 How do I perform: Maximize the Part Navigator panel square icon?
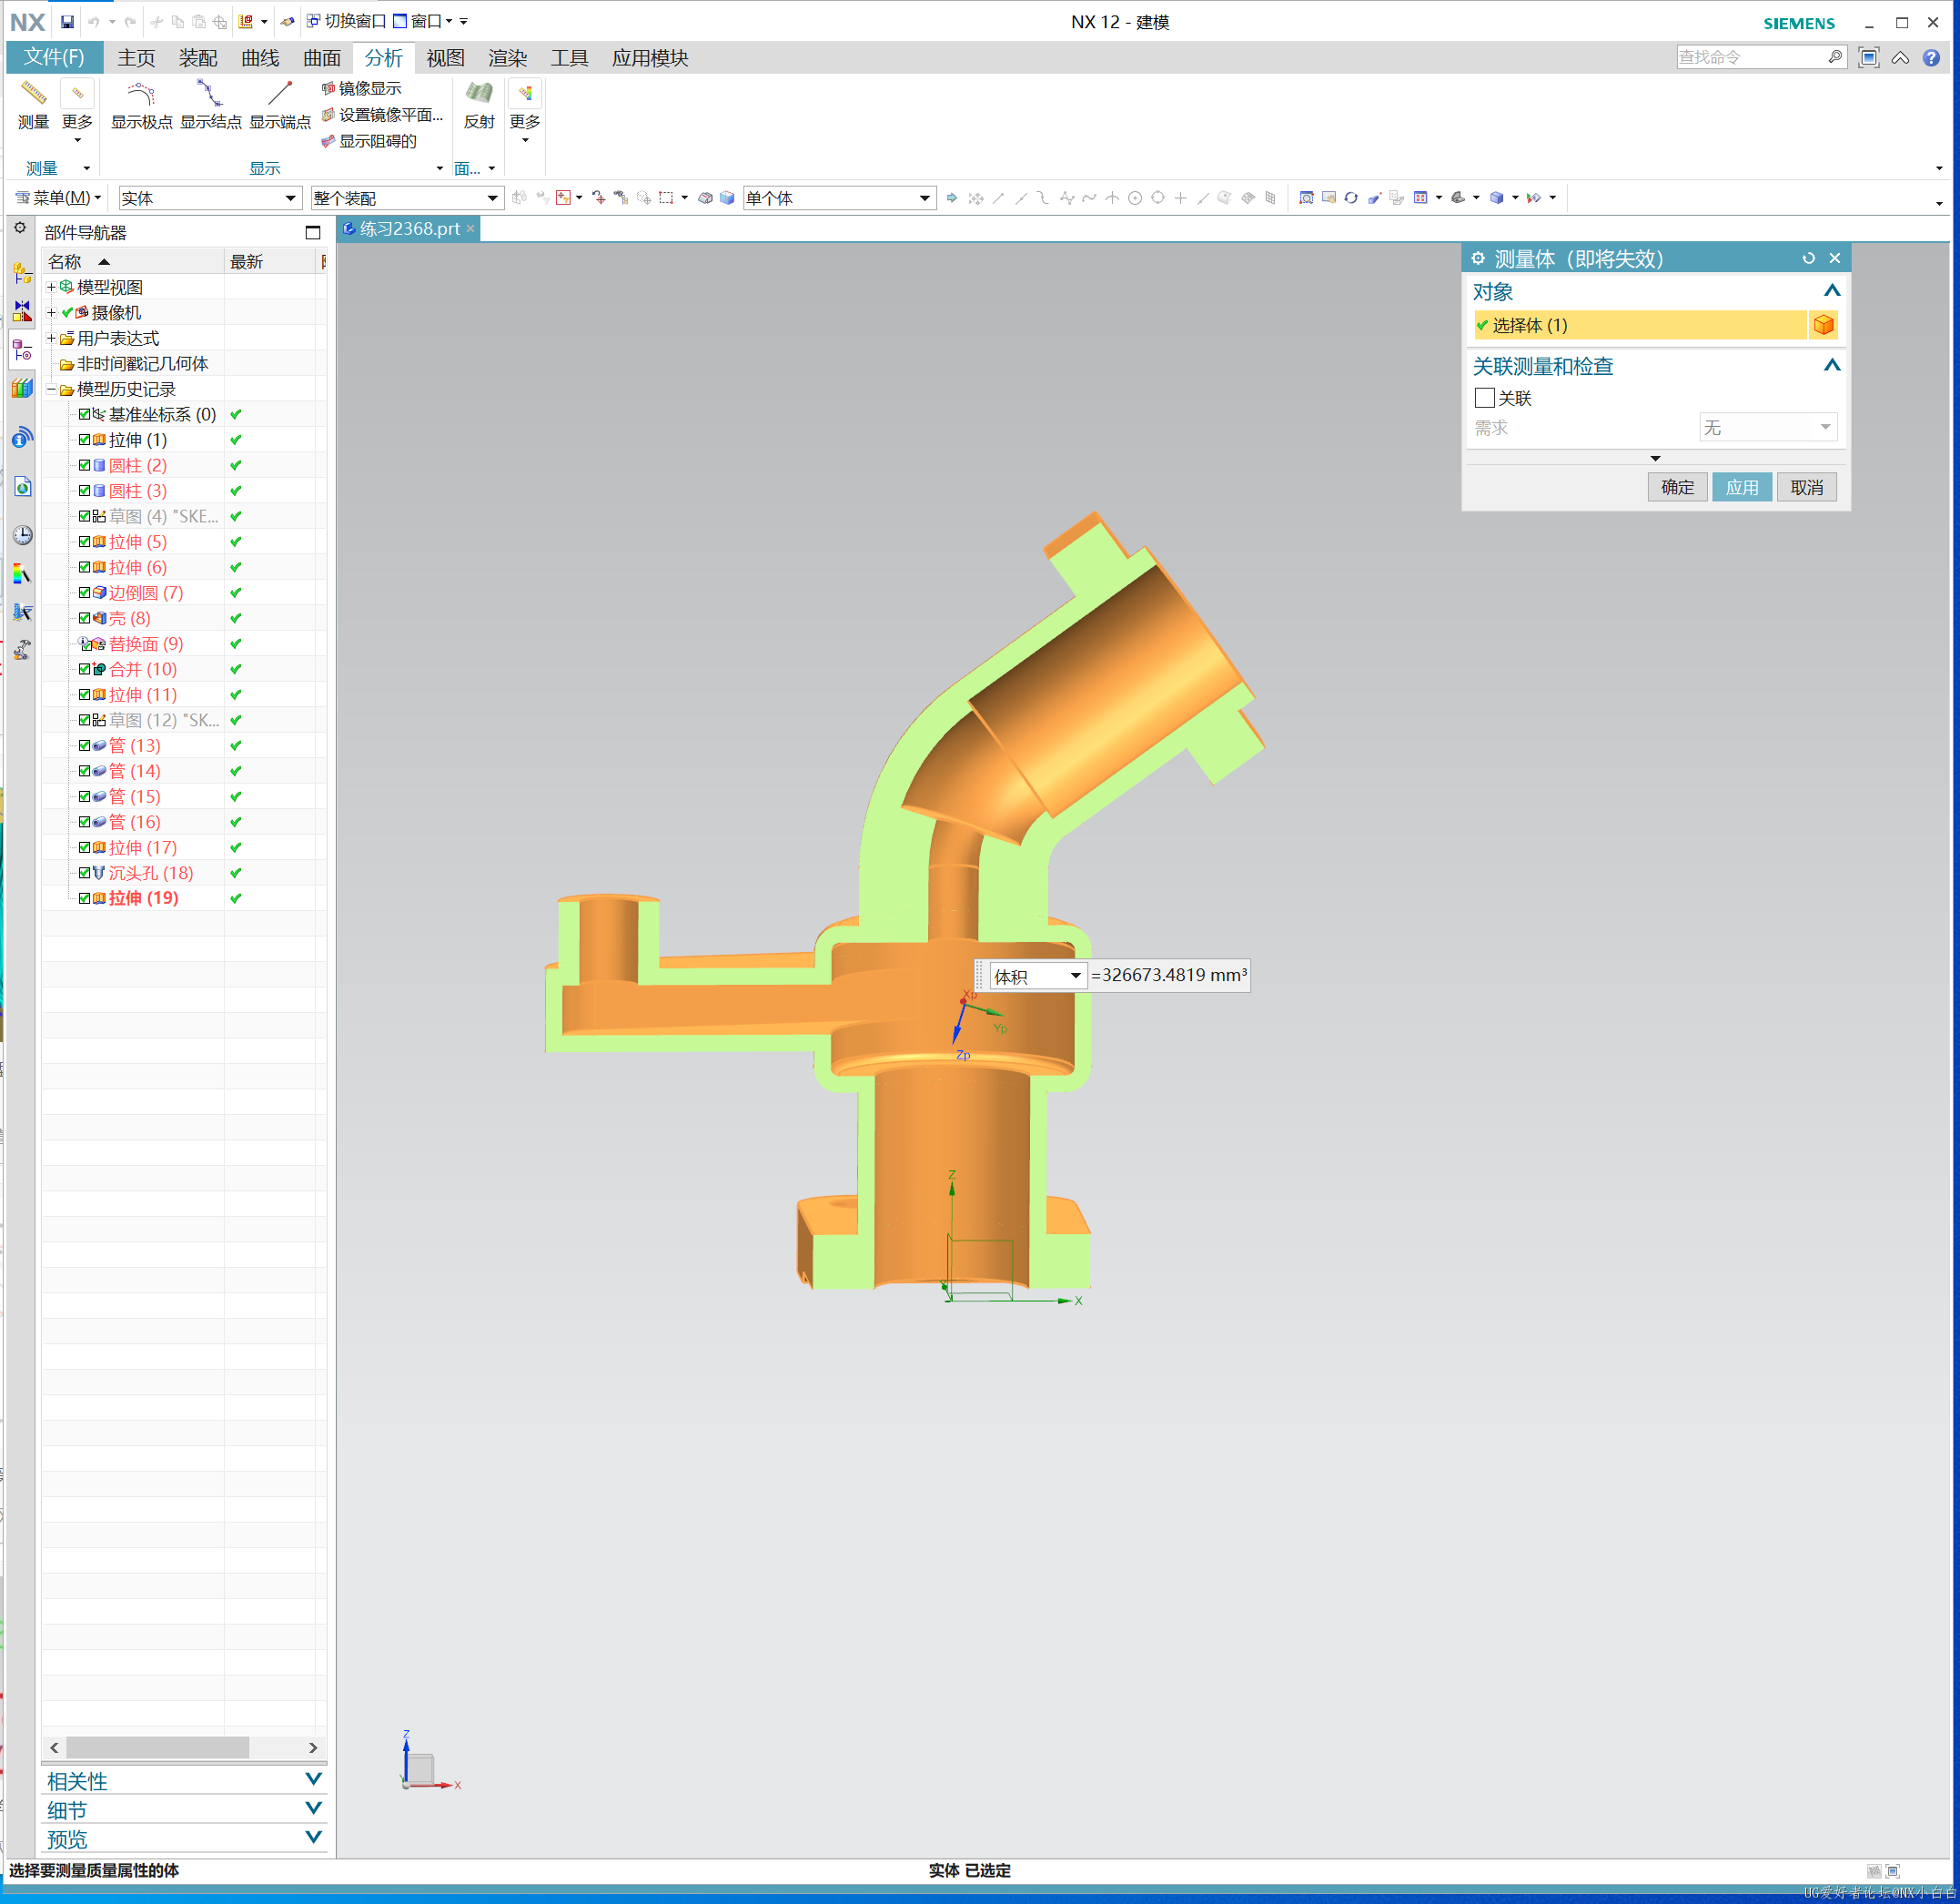click(313, 233)
